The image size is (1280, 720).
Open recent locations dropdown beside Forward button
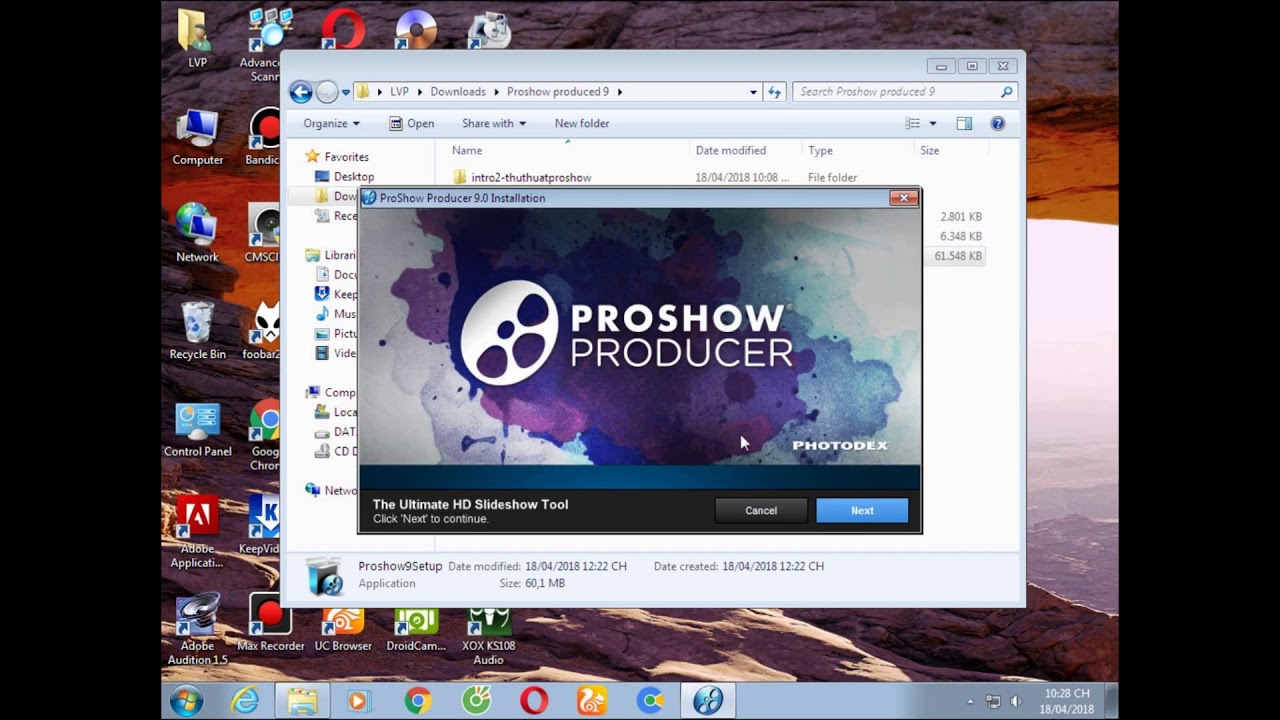[x=346, y=92]
